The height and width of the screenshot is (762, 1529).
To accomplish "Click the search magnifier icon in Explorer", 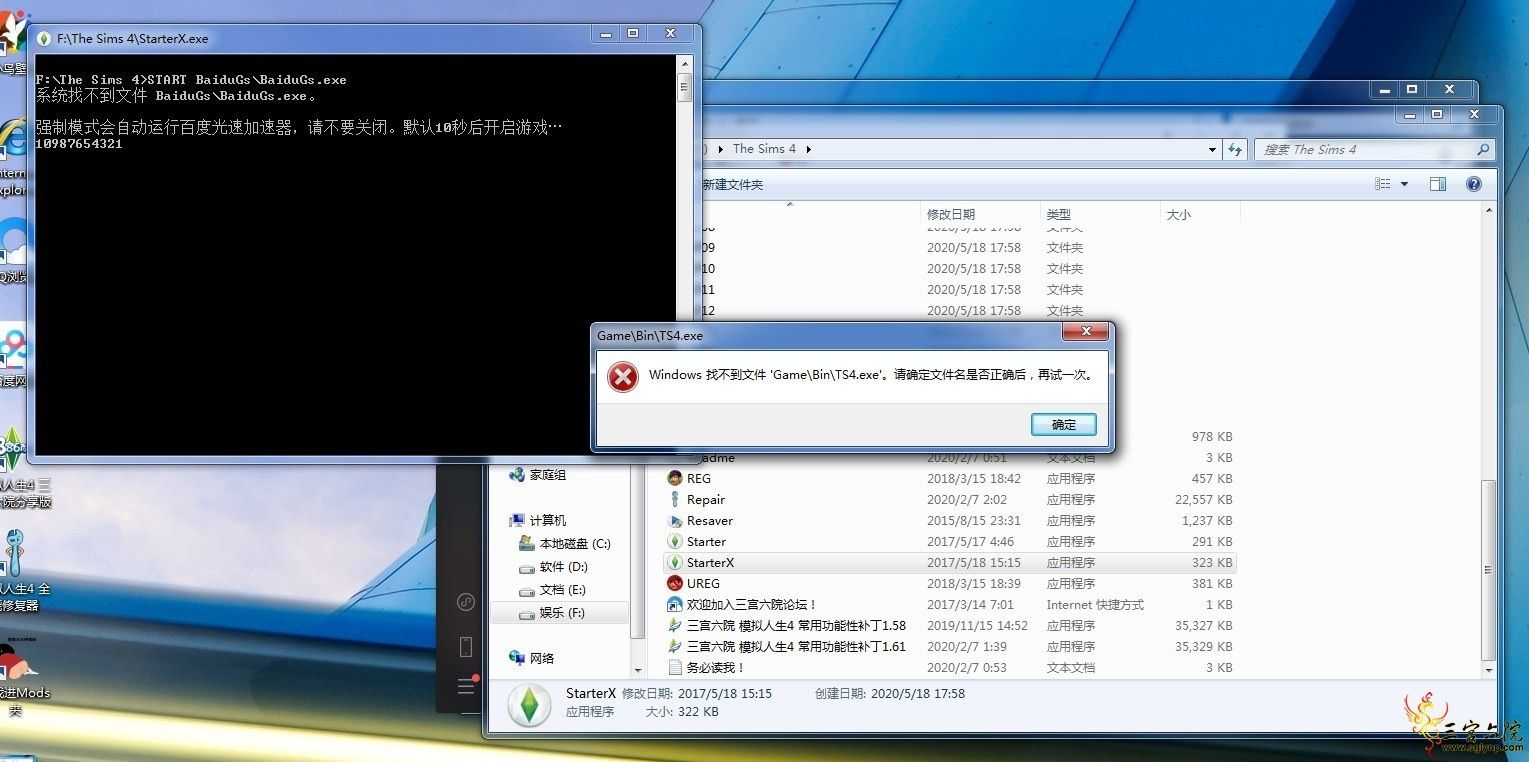I will 1483,149.
